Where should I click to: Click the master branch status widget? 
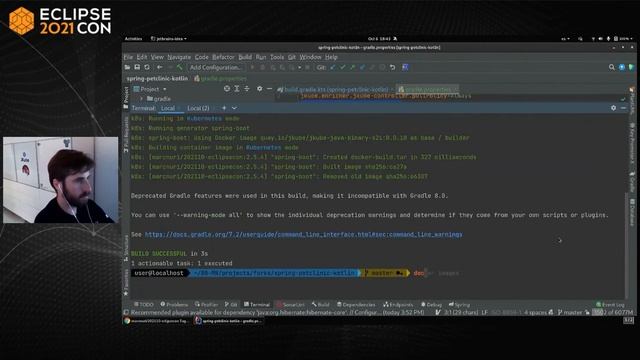[571, 312]
